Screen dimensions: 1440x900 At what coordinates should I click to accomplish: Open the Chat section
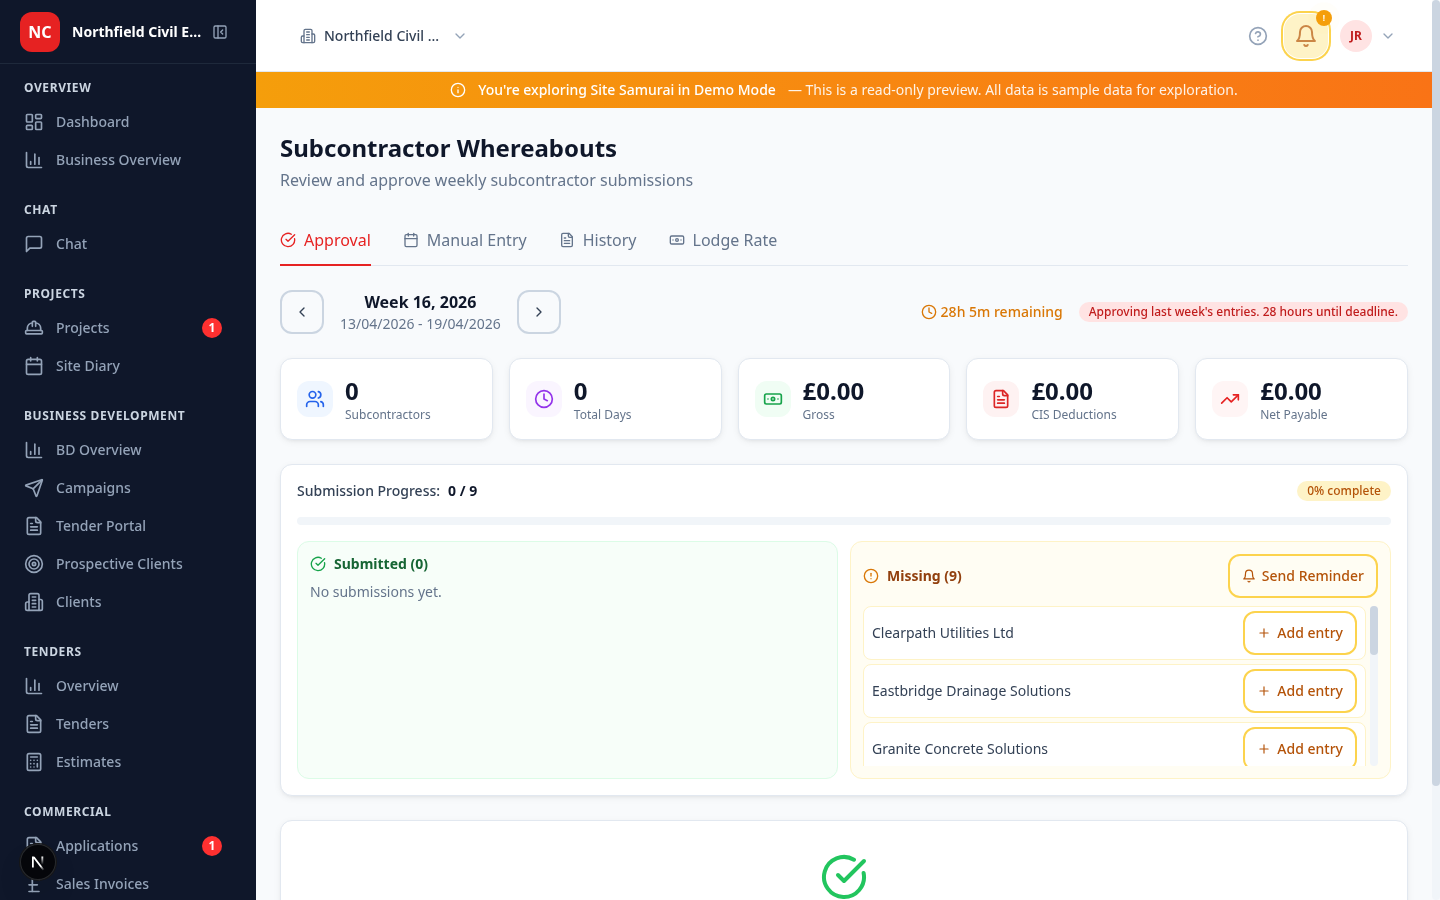click(69, 243)
